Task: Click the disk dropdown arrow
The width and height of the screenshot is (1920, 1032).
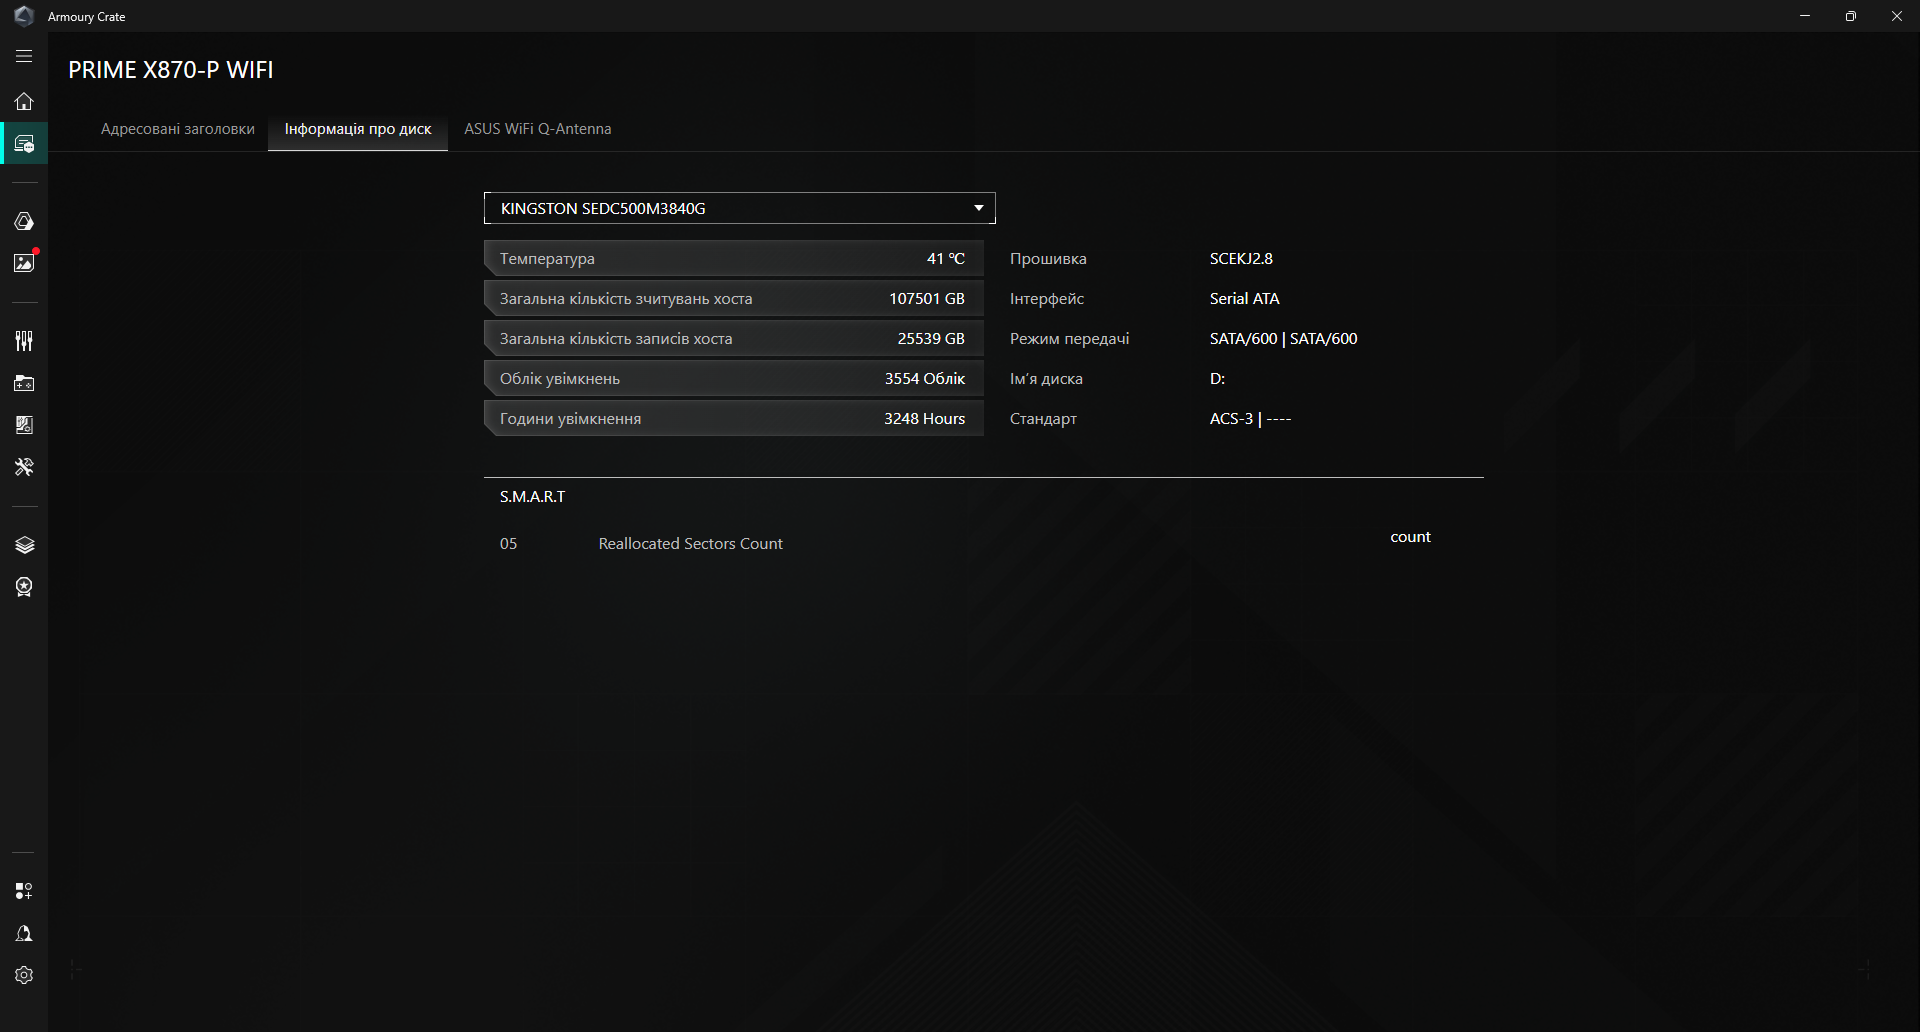Action: tap(979, 208)
